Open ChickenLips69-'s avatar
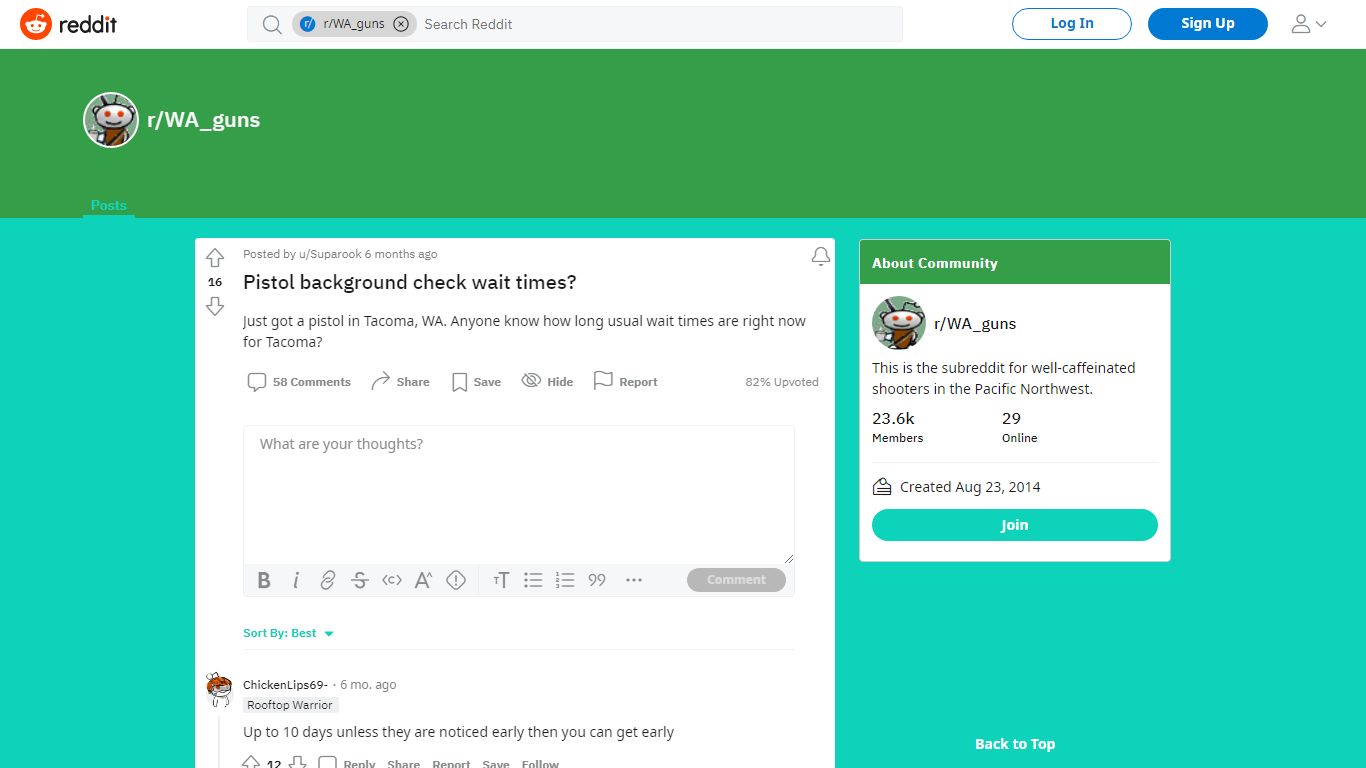Image resolution: width=1366 pixels, height=768 pixels. tap(219, 690)
